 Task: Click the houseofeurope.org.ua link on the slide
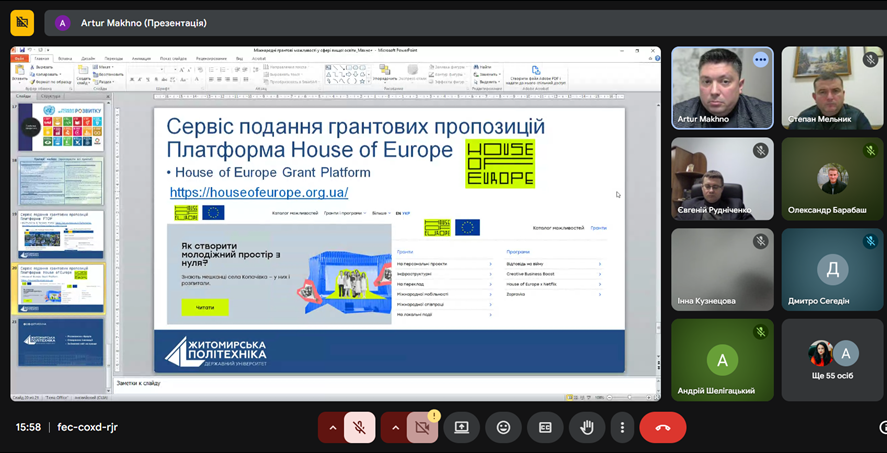(259, 192)
